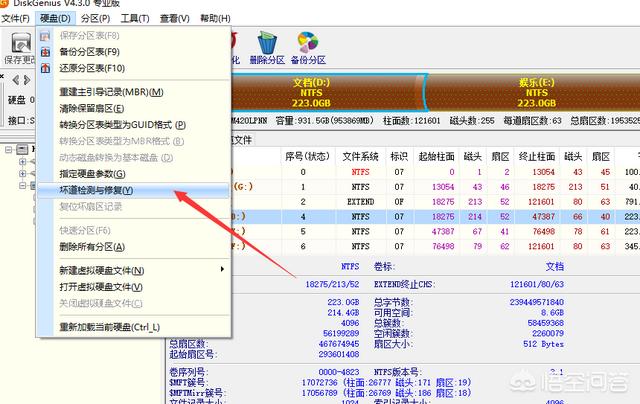Open the 帮助(H) menu
Viewport: 640px width, 404px height.
tap(215, 19)
